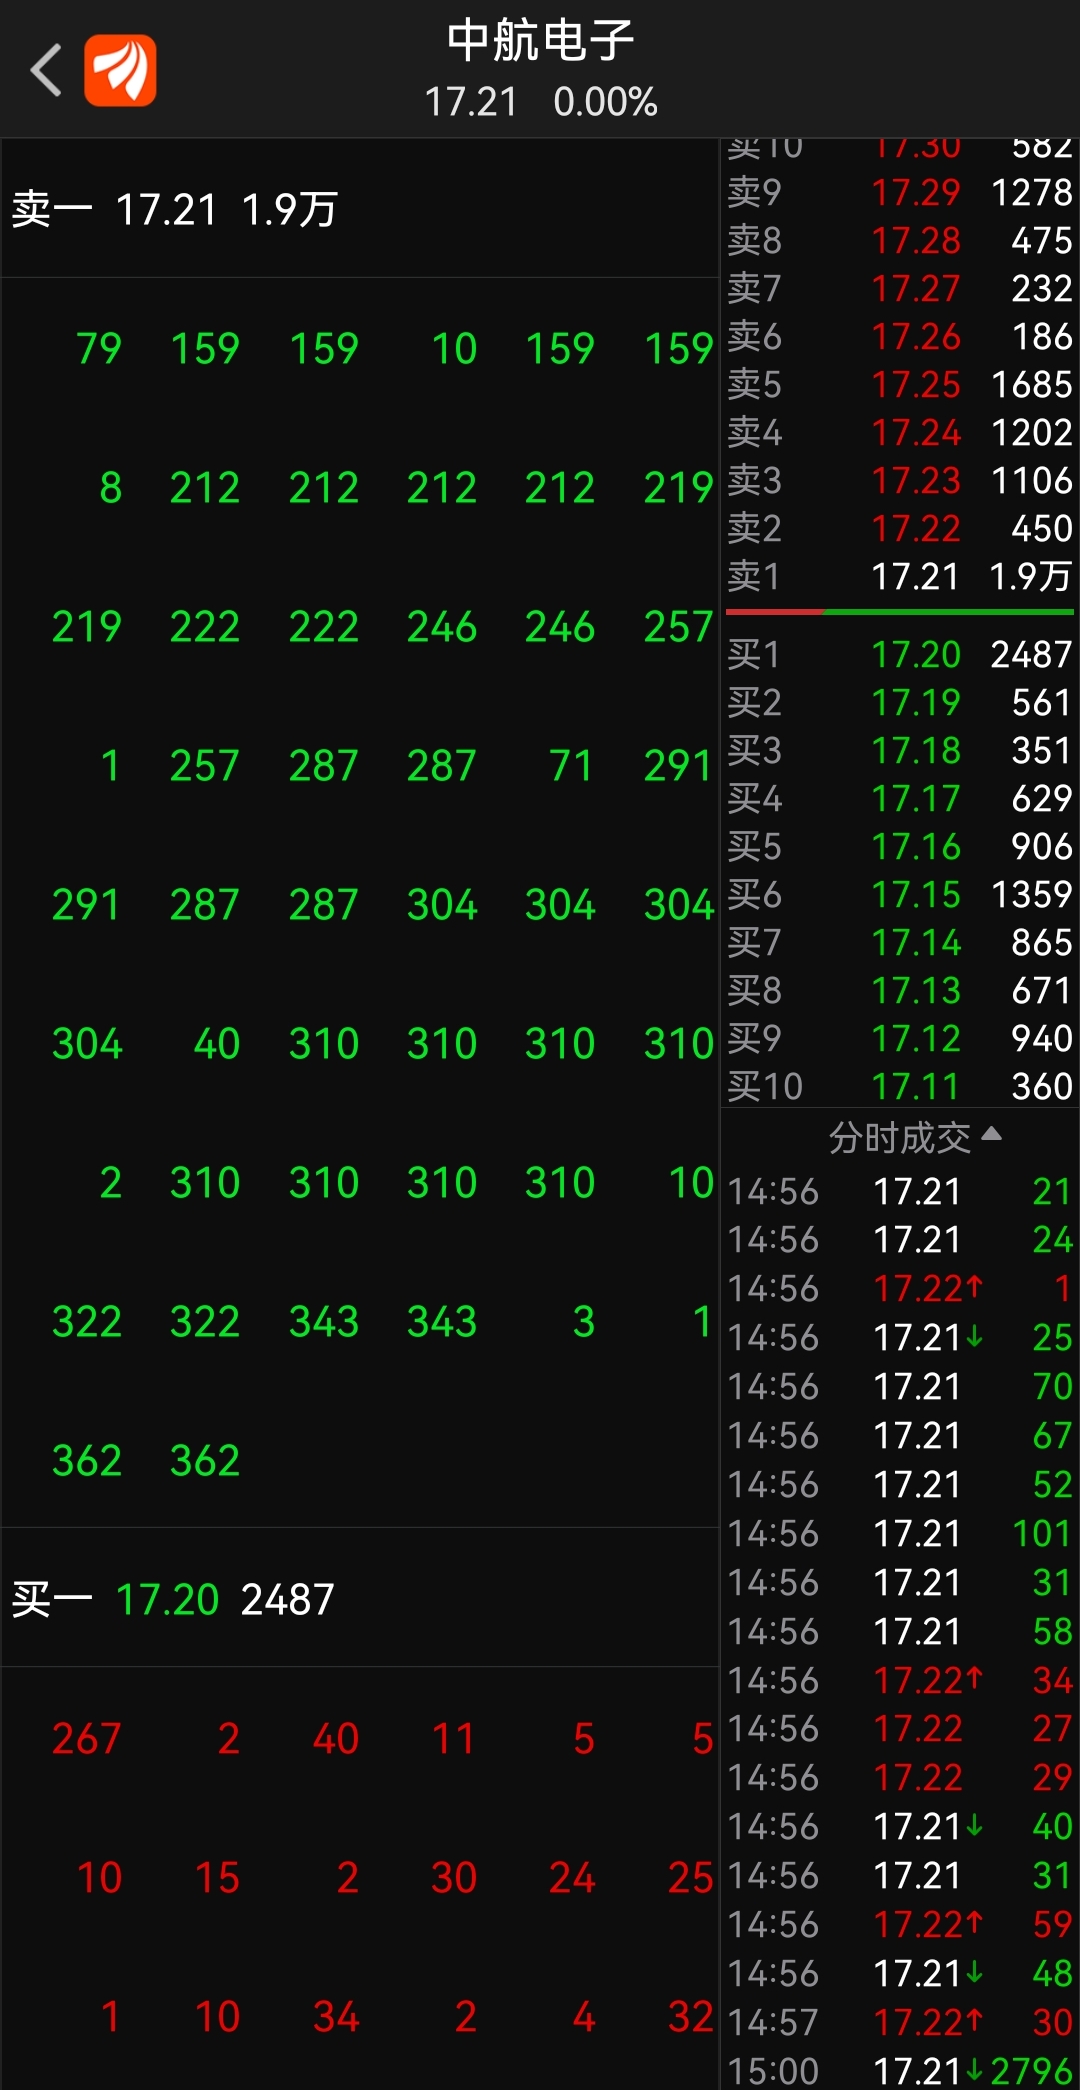Tap the red buy queue order 4
This screenshot has width=1080, height=2090.
[x=584, y=2017]
